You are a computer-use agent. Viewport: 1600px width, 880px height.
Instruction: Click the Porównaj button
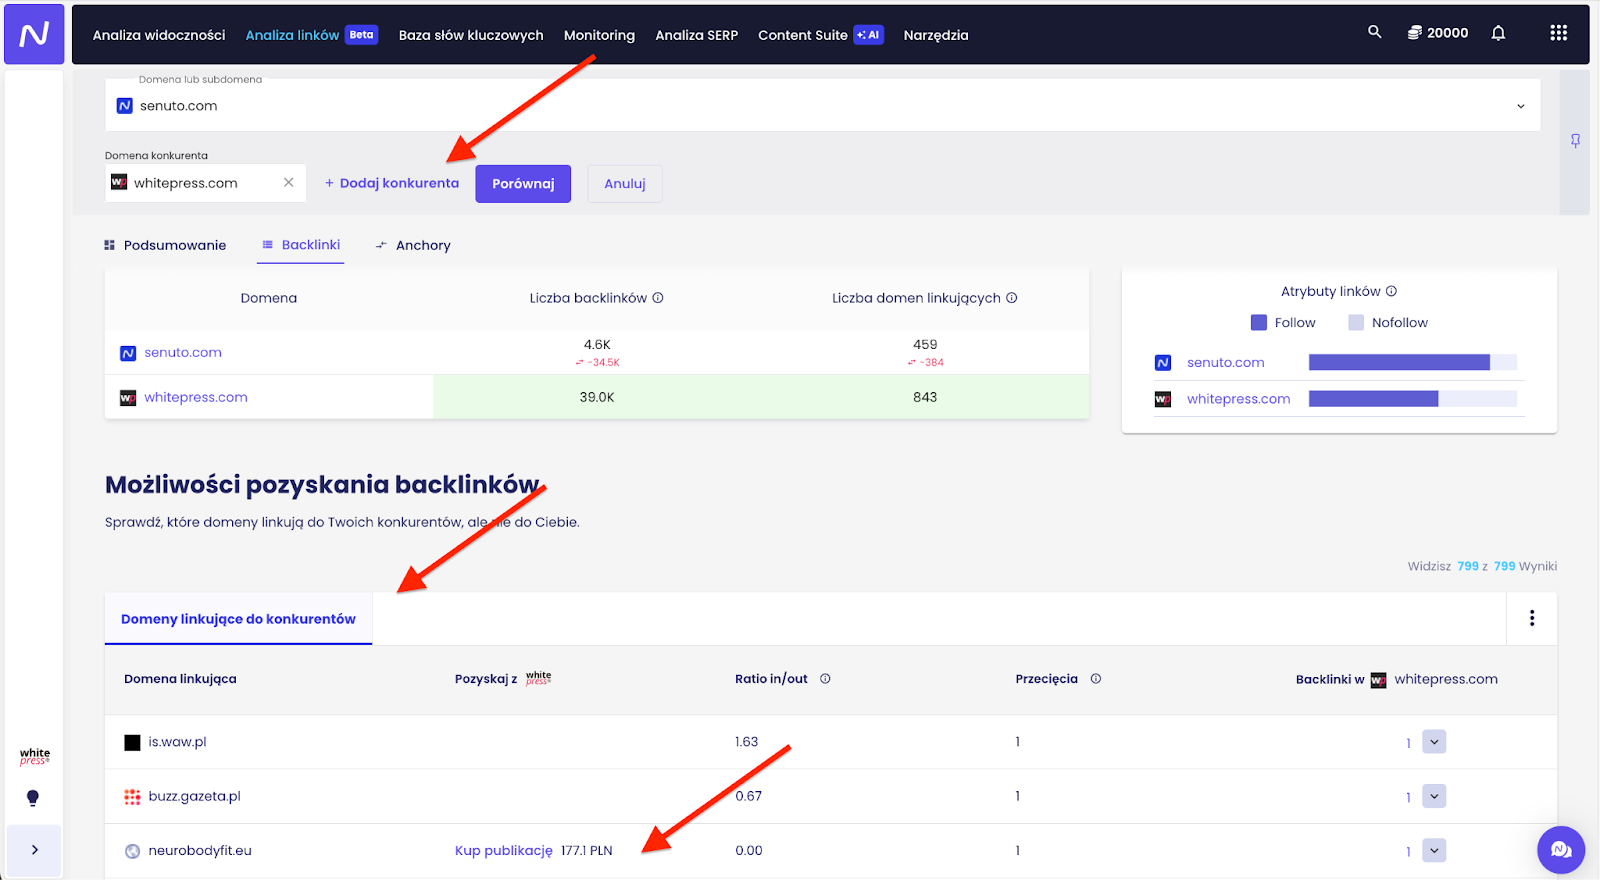point(523,184)
